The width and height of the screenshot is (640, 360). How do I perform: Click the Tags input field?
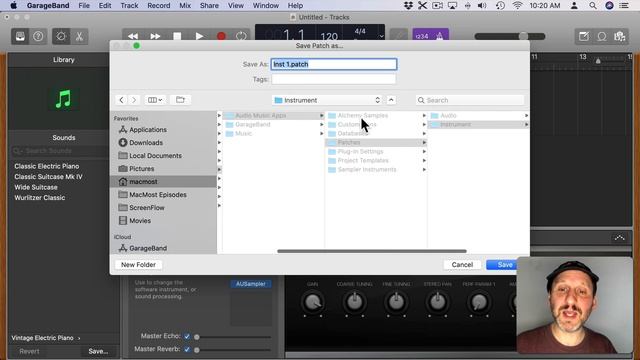[x=333, y=79]
